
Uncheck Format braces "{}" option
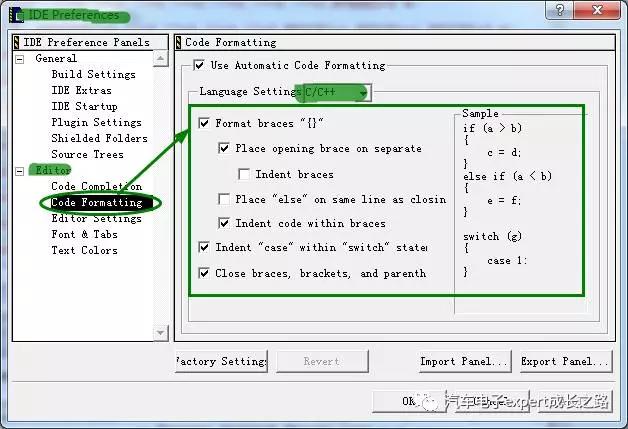205,123
